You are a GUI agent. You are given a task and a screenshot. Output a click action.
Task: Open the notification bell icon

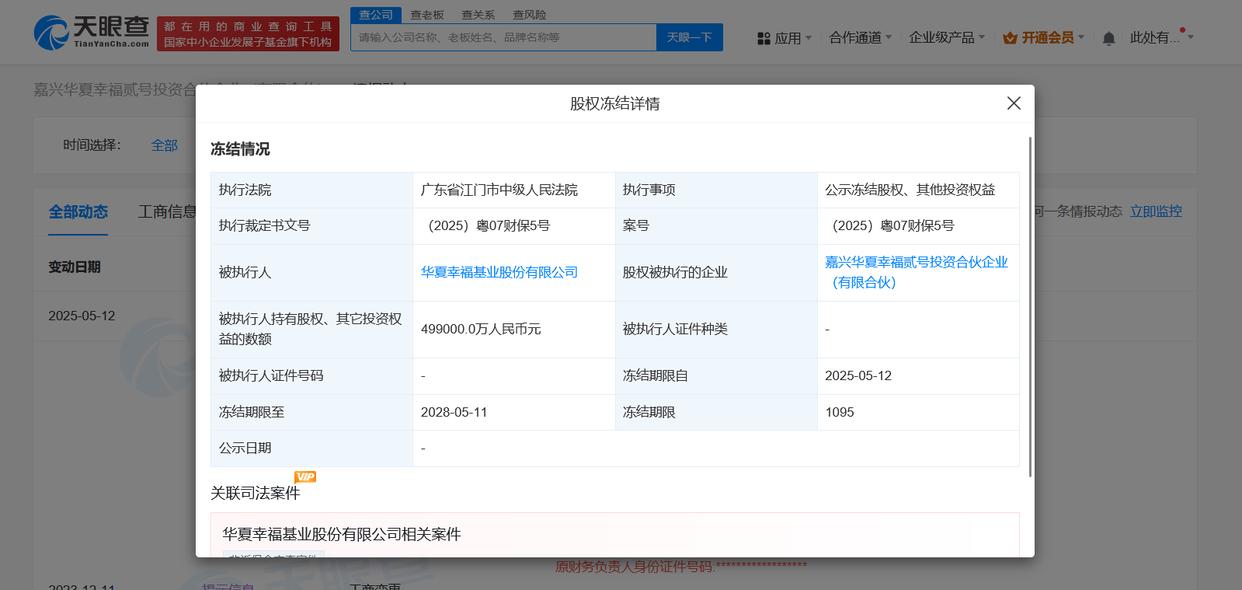point(1108,38)
